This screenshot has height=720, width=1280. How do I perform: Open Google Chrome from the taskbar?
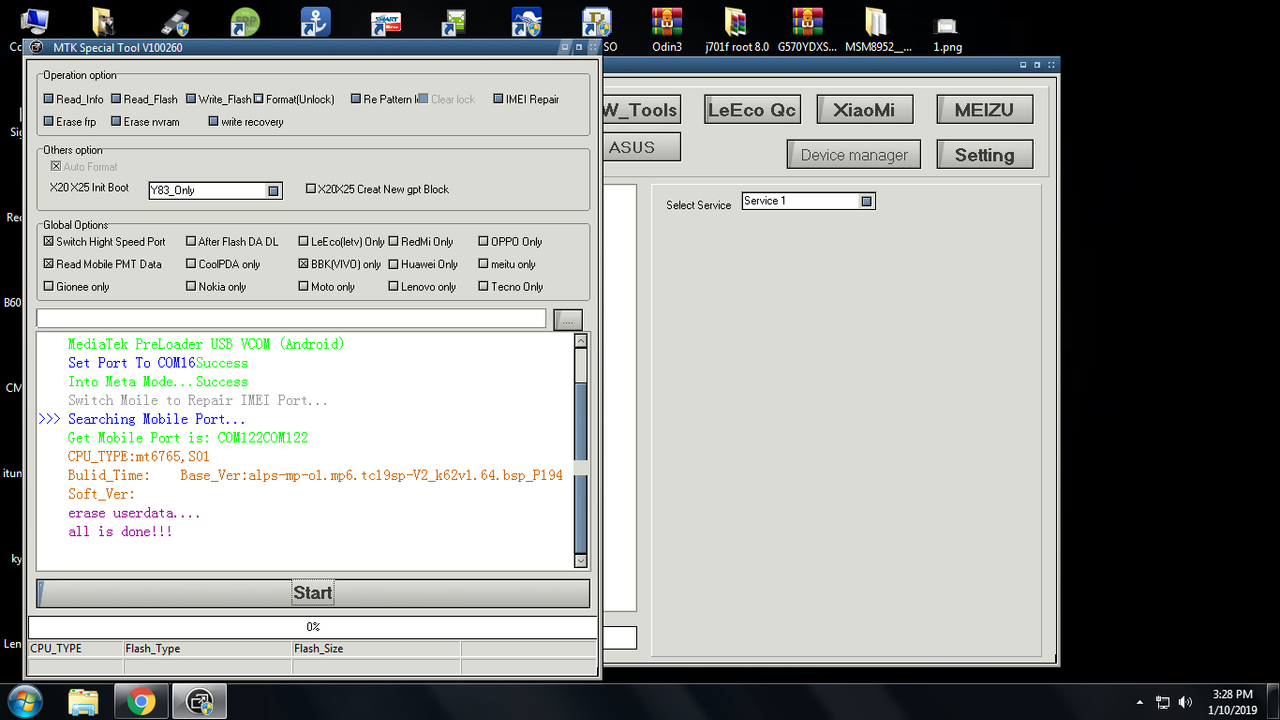click(141, 702)
